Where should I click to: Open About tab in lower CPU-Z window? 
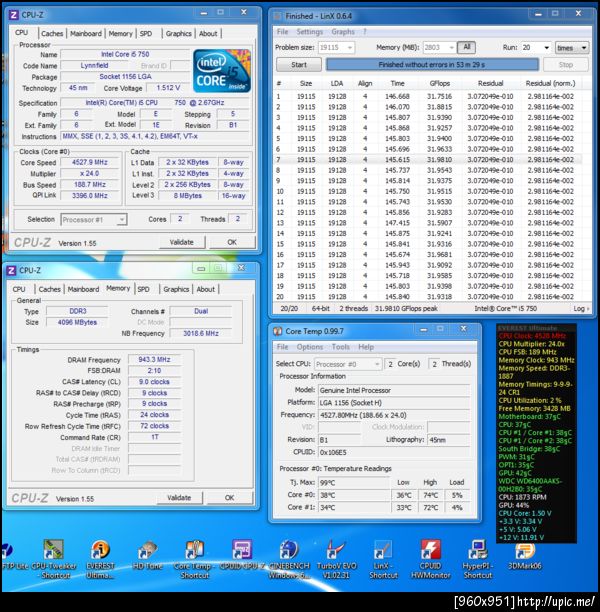(206, 289)
